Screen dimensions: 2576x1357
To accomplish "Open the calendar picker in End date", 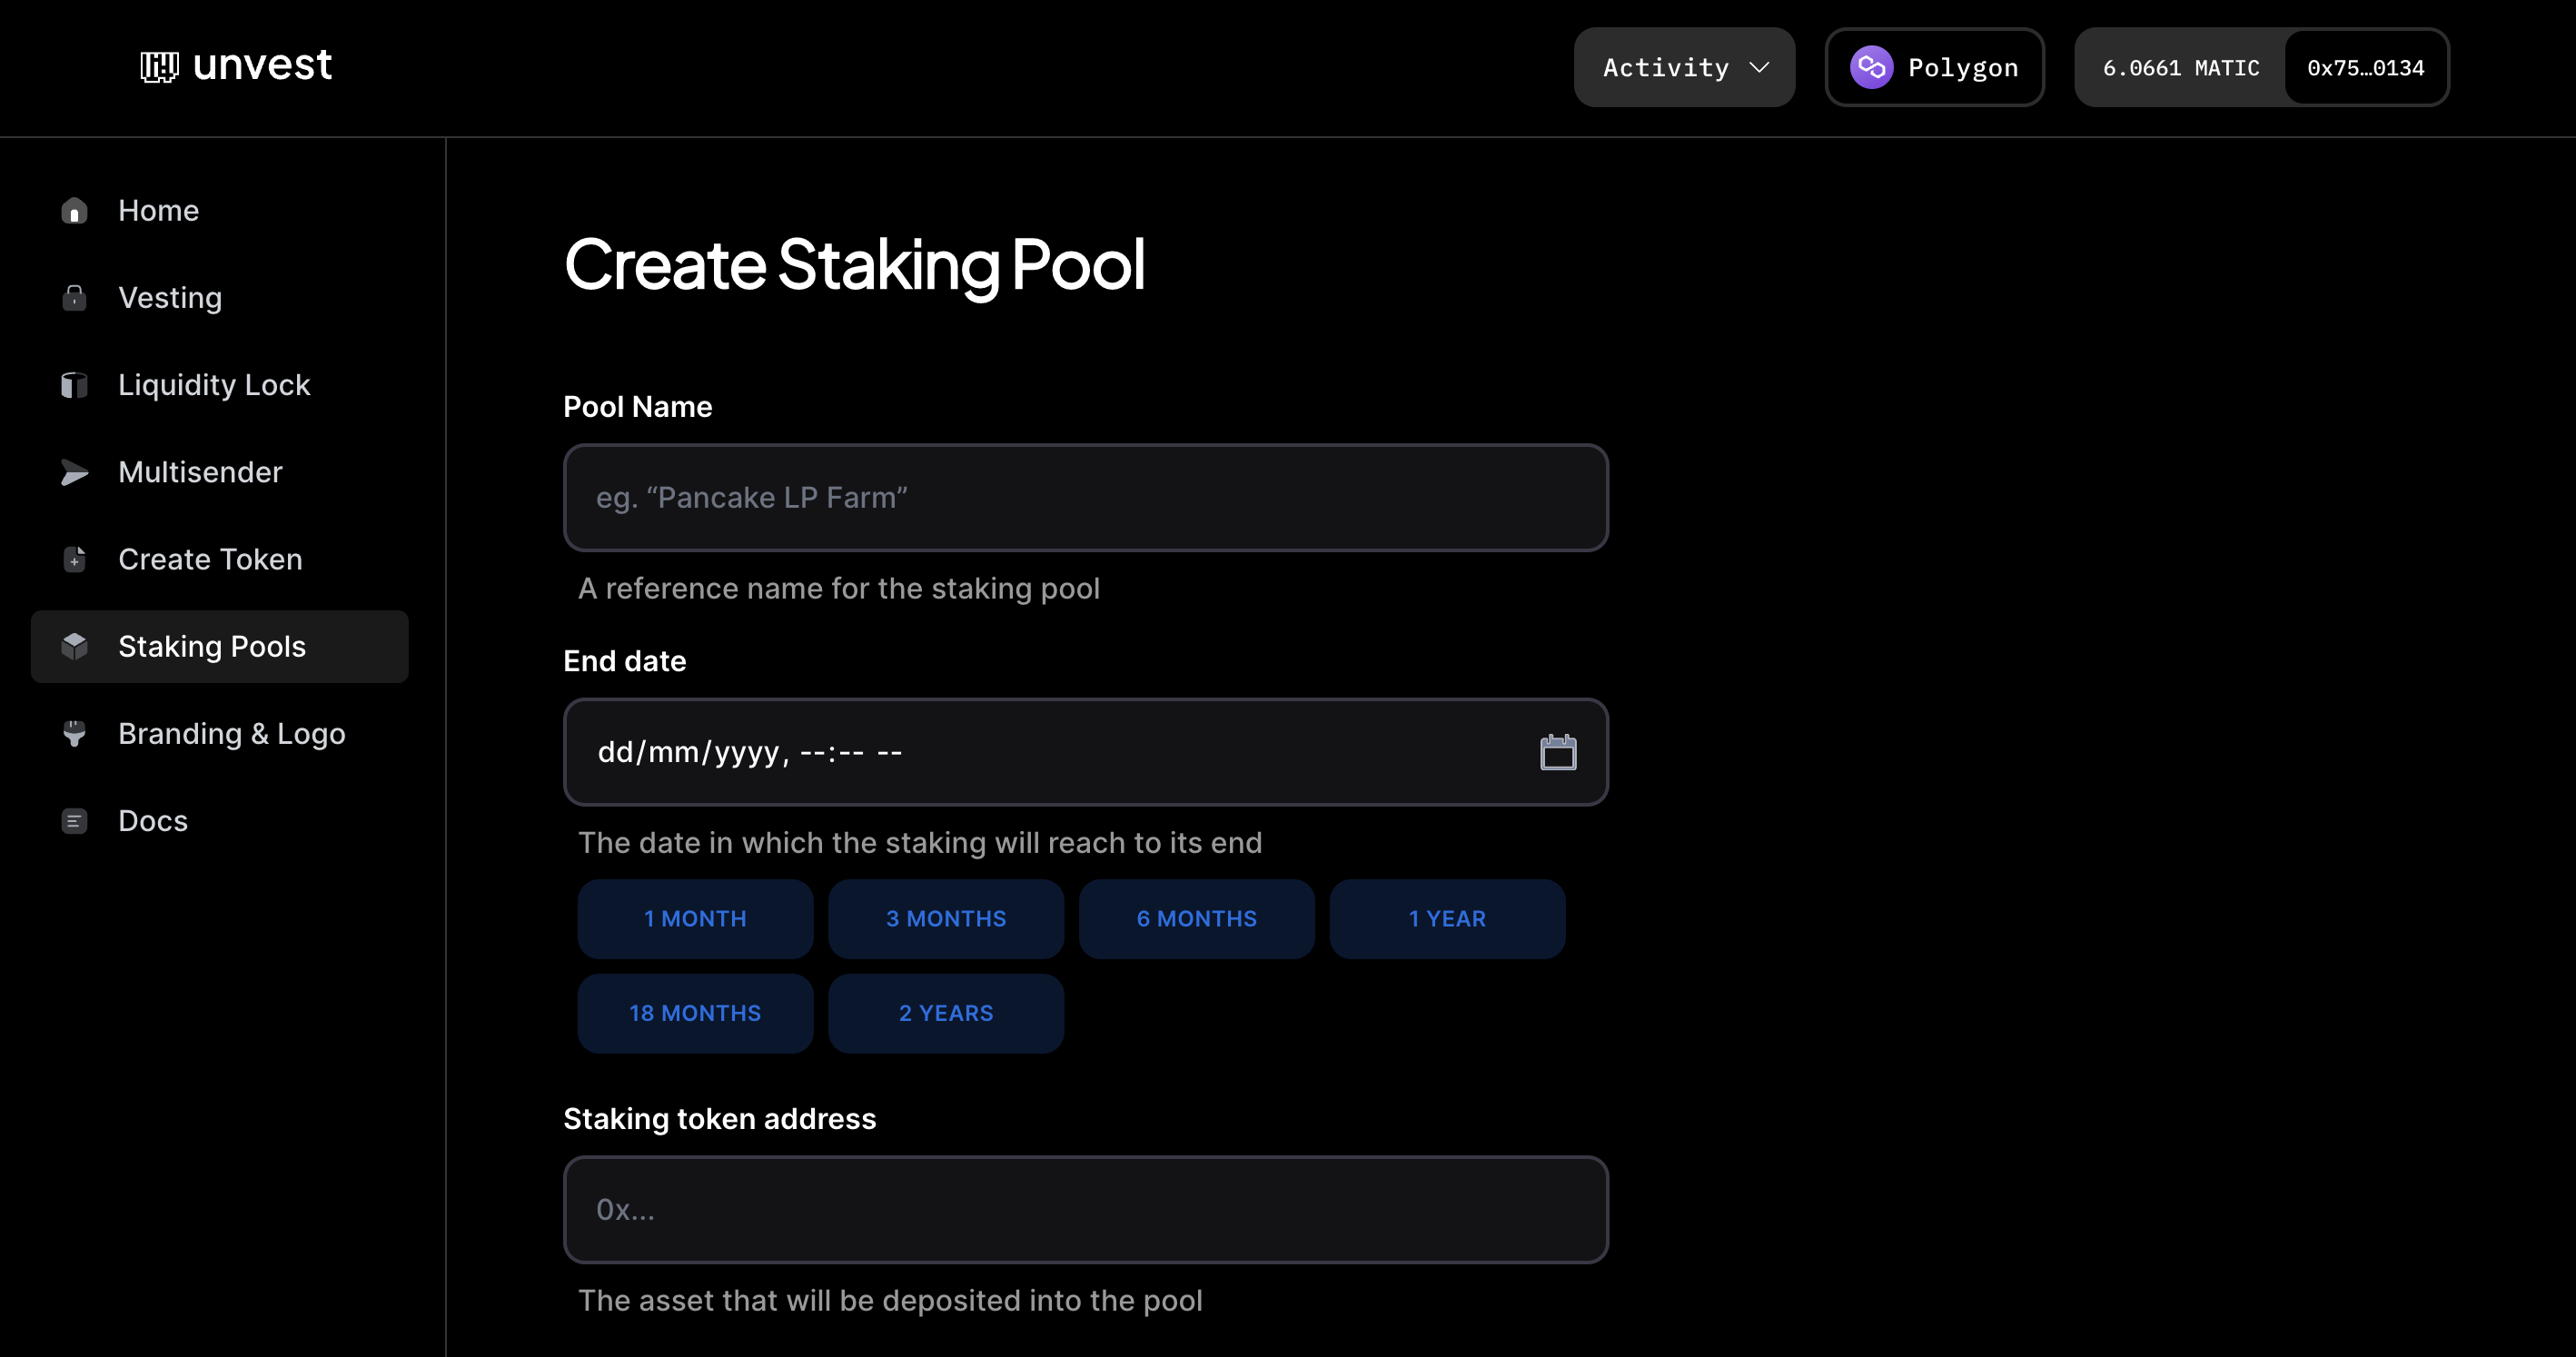I will pyautogui.click(x=1557, y=752).
